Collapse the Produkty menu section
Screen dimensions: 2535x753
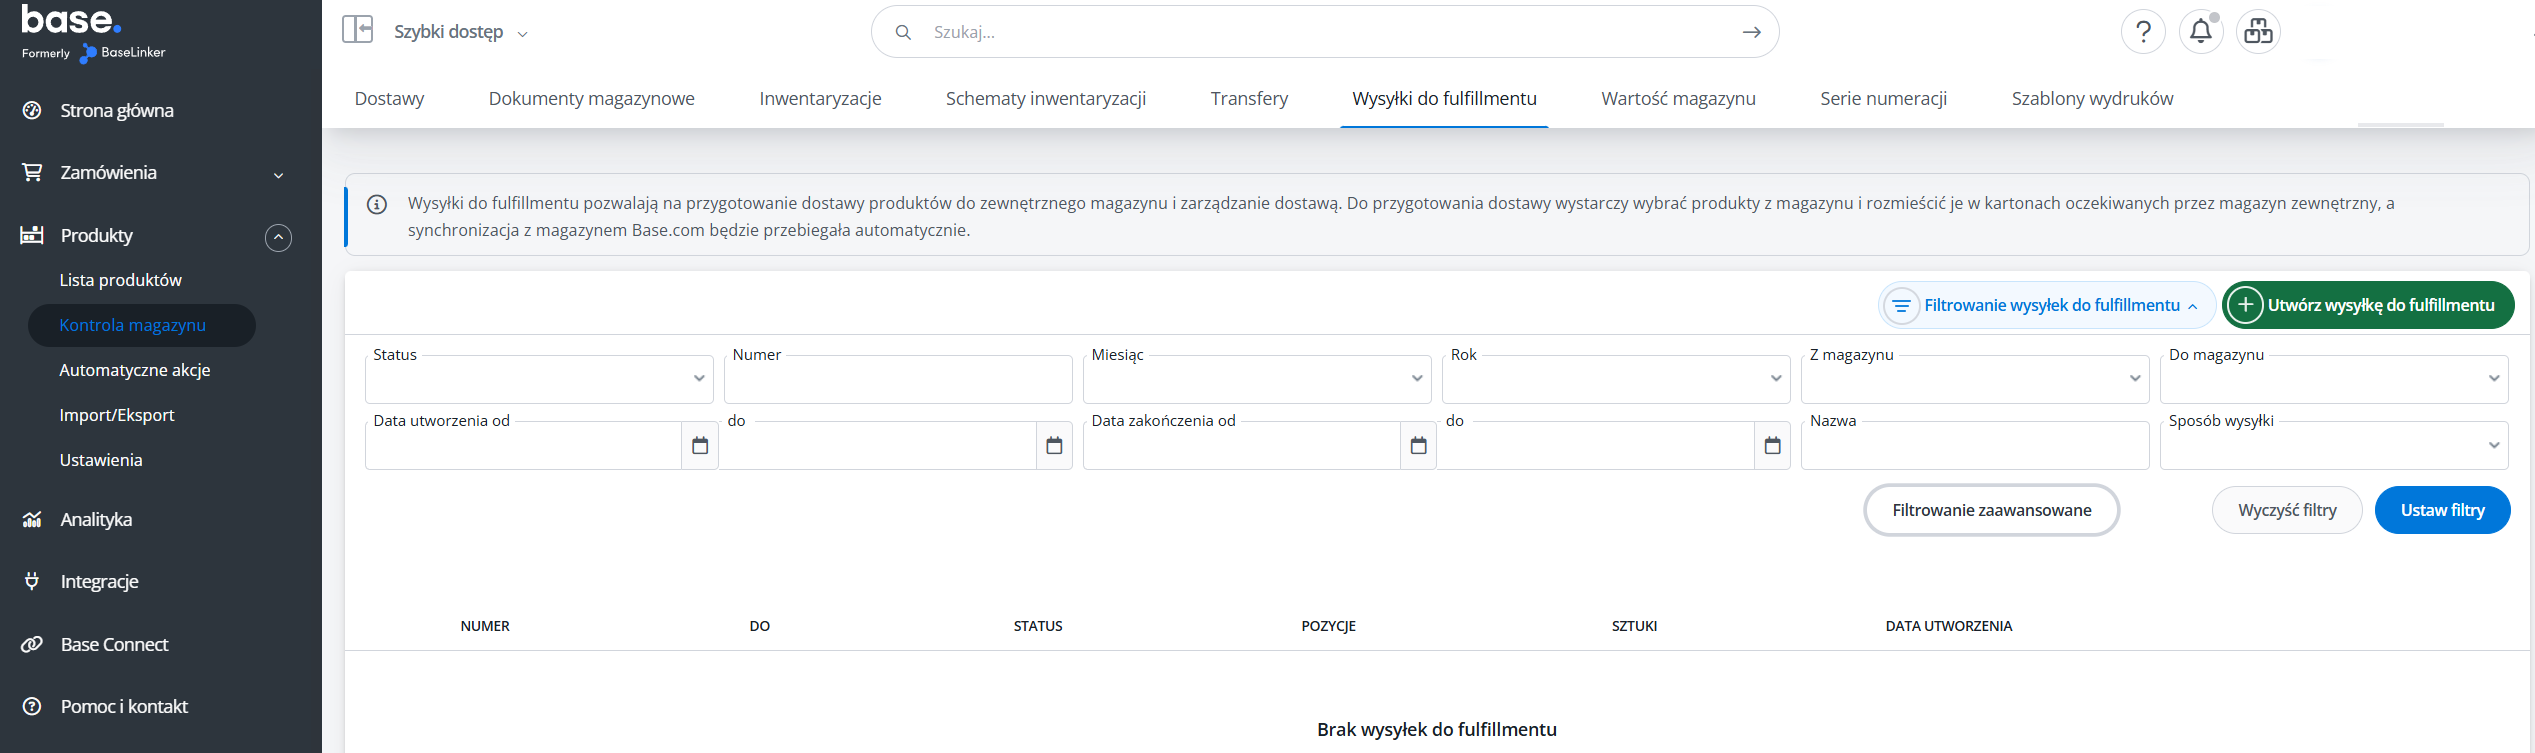coord(278,237)
